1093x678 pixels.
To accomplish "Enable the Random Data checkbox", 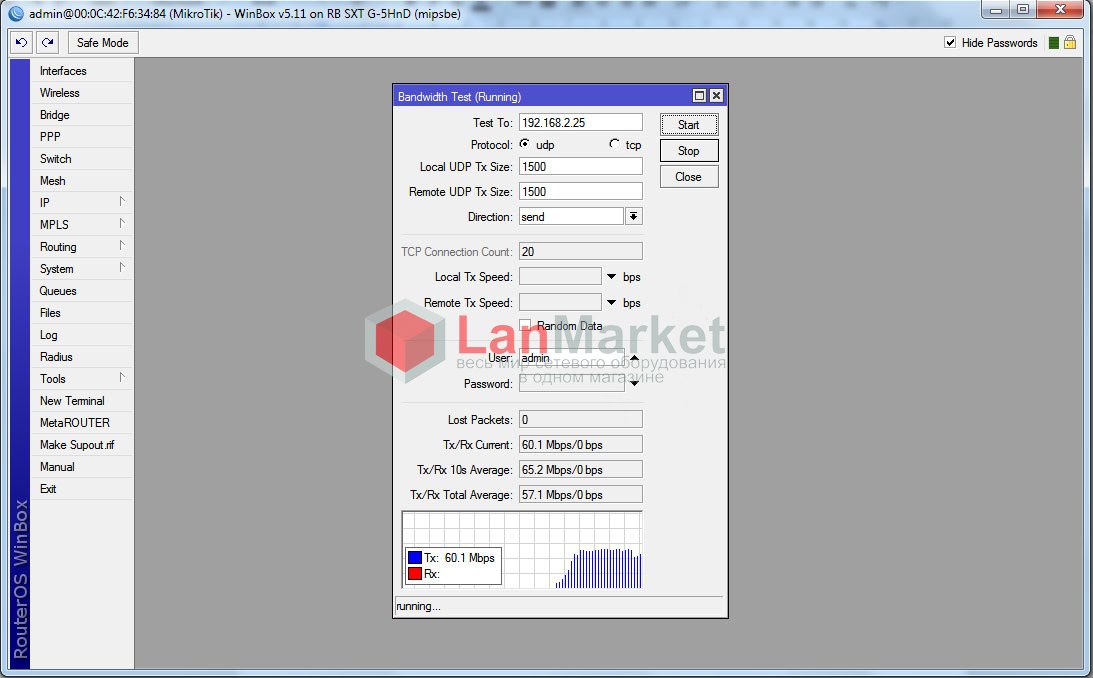I will pyautogui.click(x=524, y=325).
